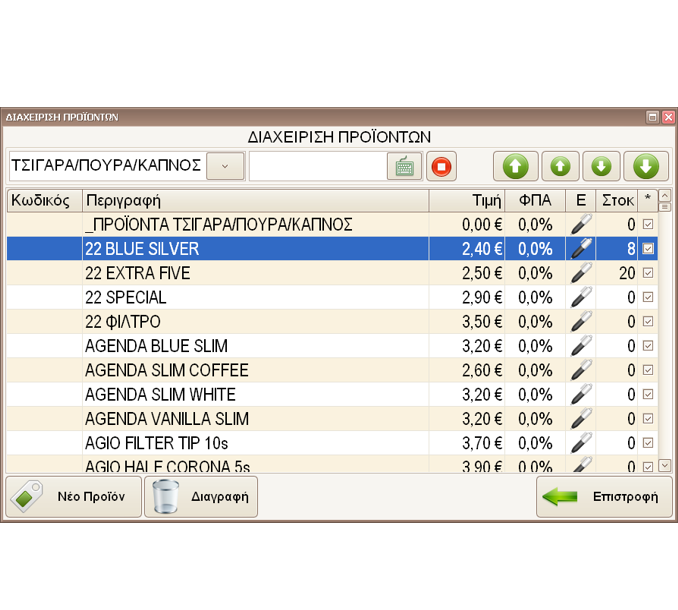Select AGENDA VANILLA SLIM description
This screenshot has height=610, width=678.
(167, 418)
